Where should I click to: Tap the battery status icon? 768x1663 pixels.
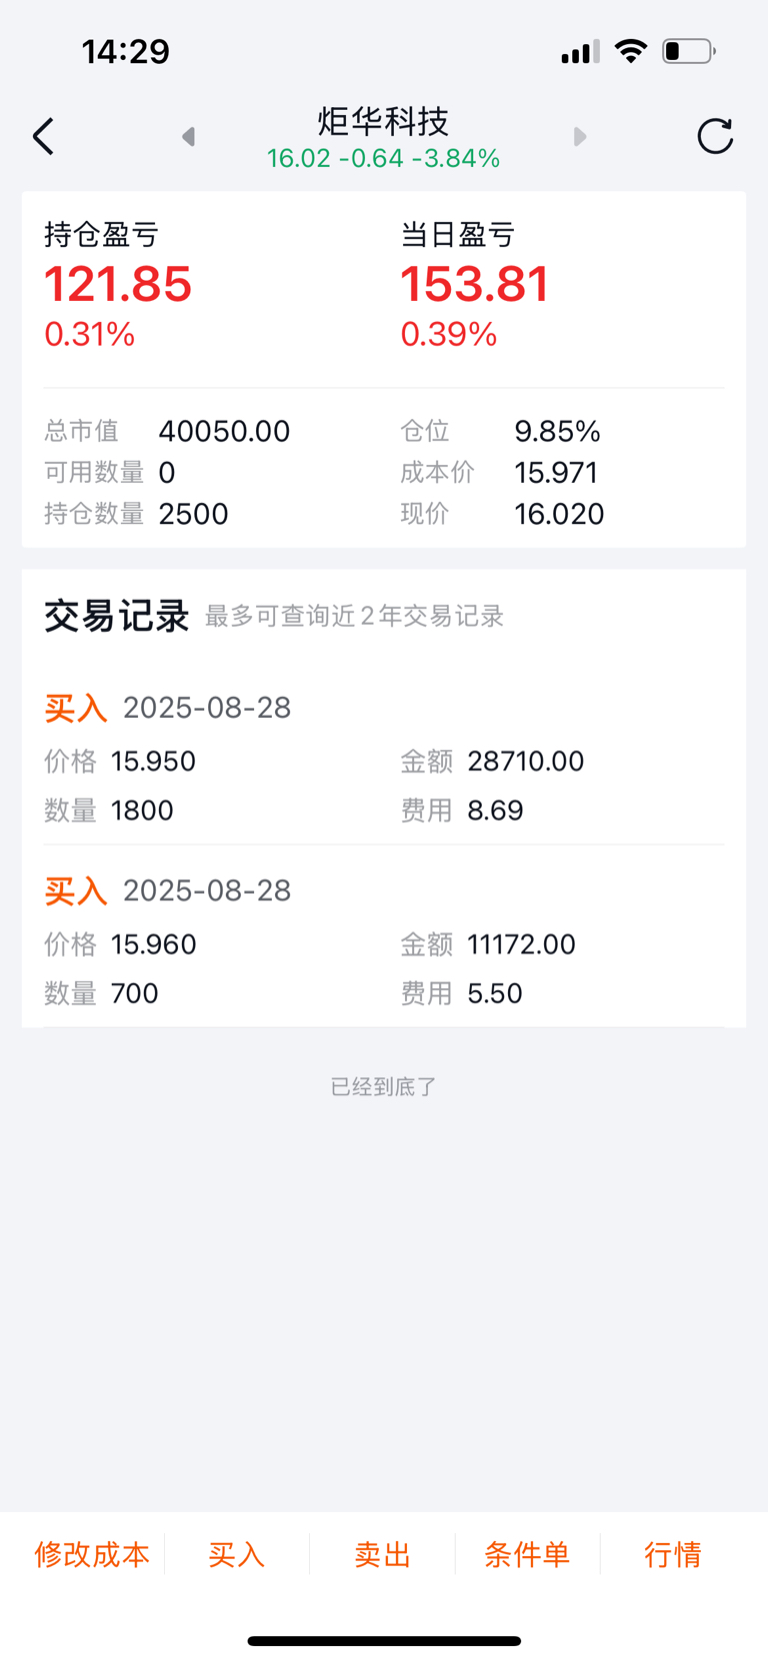click(688, 51)
